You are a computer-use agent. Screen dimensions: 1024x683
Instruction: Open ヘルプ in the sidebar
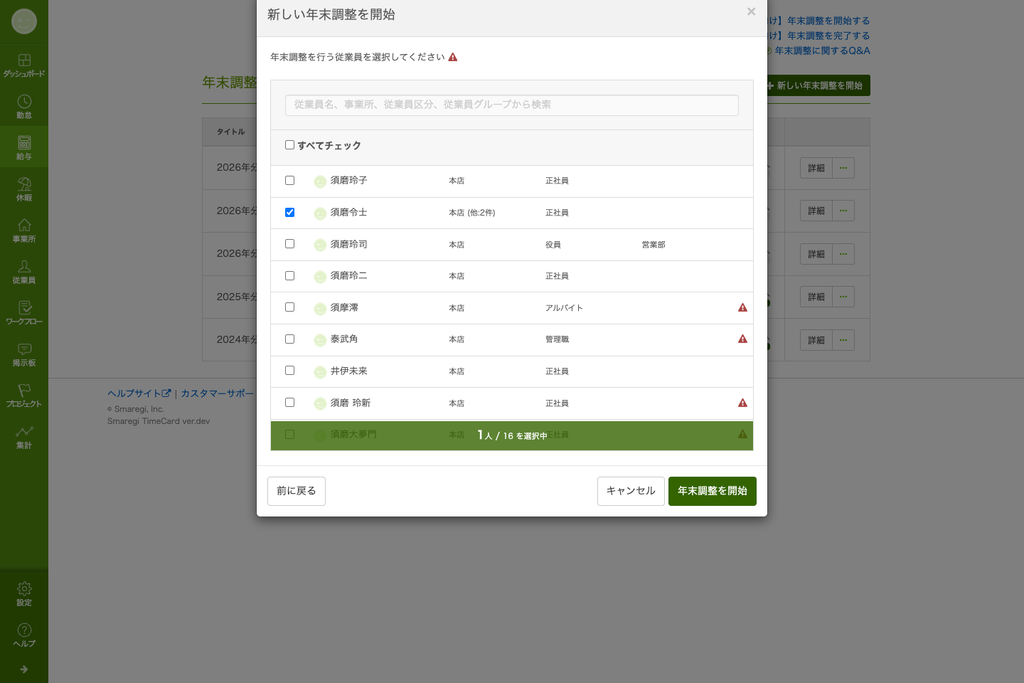point(24,635)
